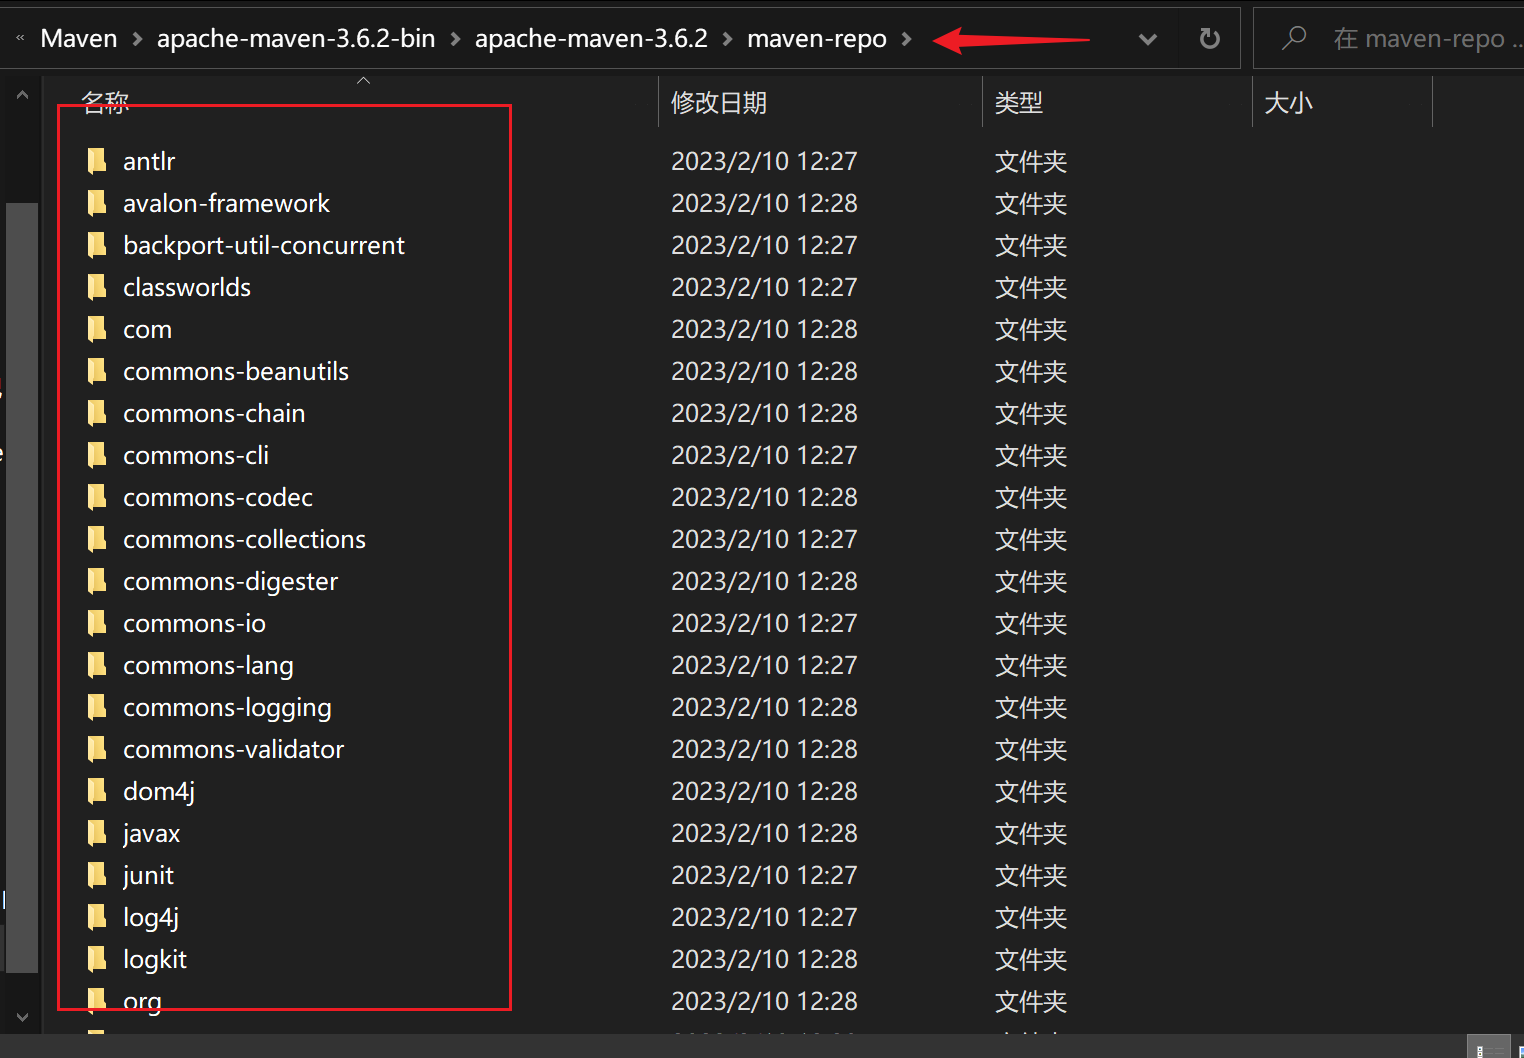Viewport: 1524px width, 1058px height.
Task: Click the date cell of the logkit row
Action: coord(764,959)
